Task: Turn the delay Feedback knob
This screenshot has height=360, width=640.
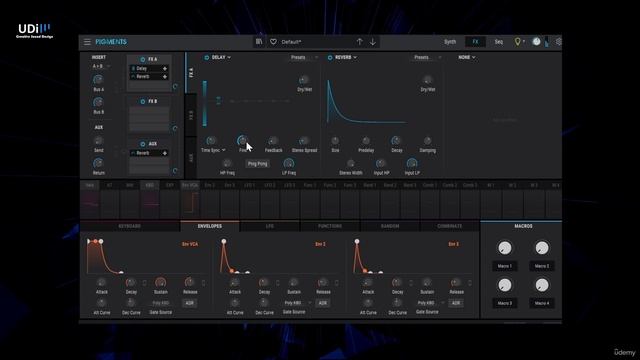Action: pyautogui.click(x=273, y=141)
